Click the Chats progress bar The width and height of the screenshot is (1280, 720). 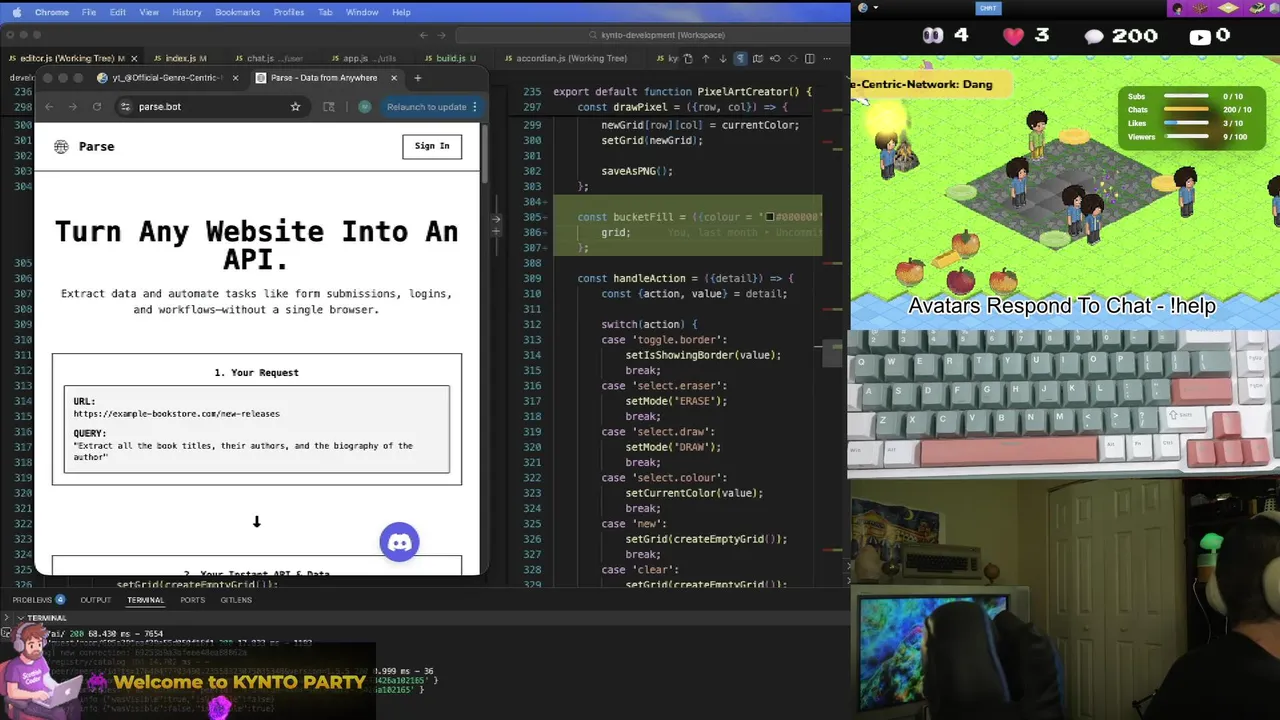(x=1186, y=110)
